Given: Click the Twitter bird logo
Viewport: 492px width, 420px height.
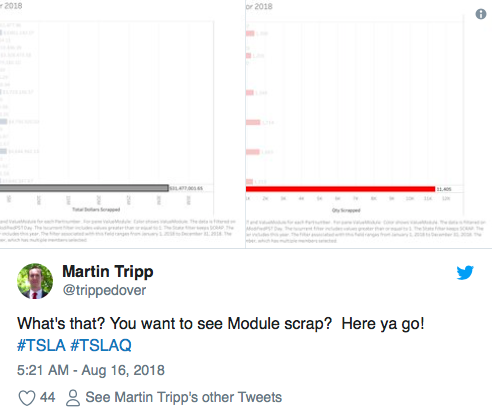Looking at the screenshot, I should pos(465,272).
